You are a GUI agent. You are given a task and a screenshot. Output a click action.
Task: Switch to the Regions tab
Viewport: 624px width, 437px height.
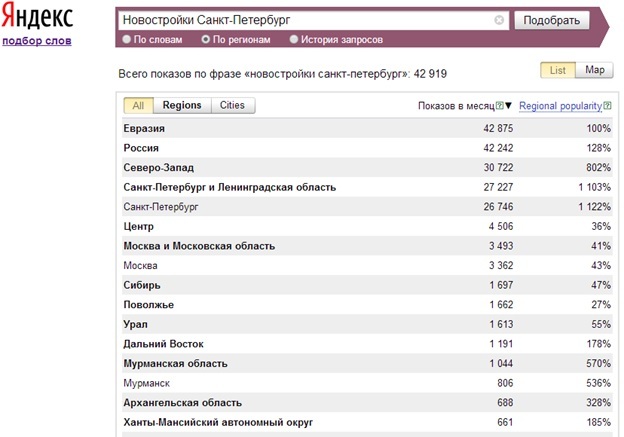point(182,105)
